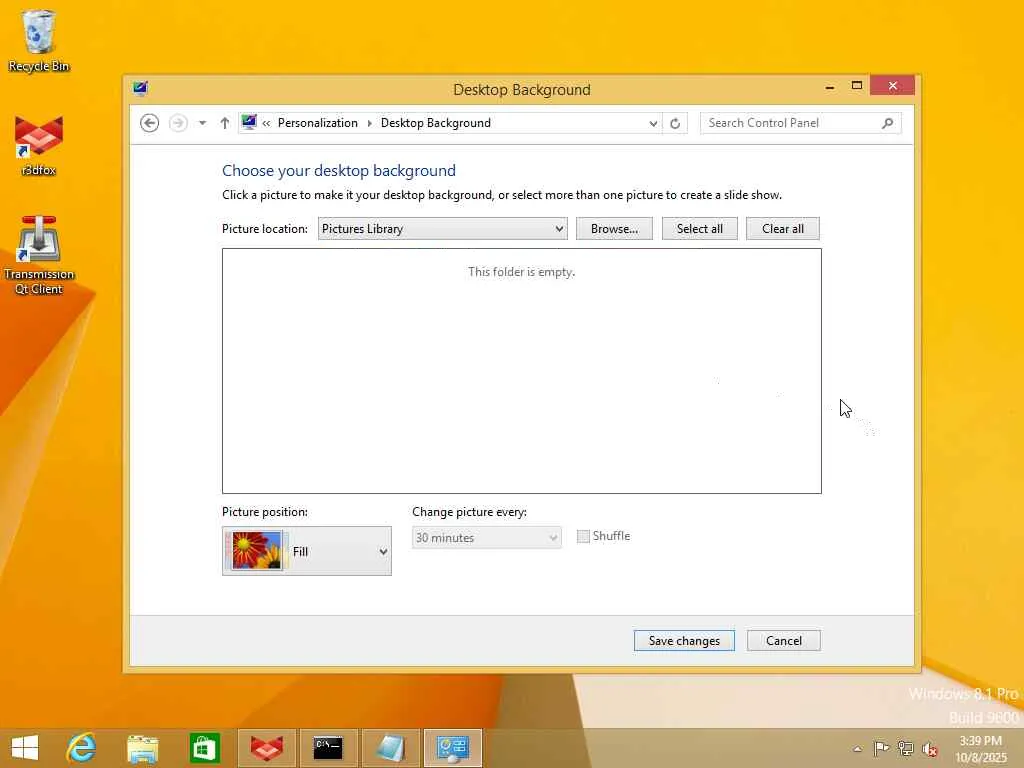1024x768 pixels.
Task: Click the Clear all button
Action: (782, 229)
